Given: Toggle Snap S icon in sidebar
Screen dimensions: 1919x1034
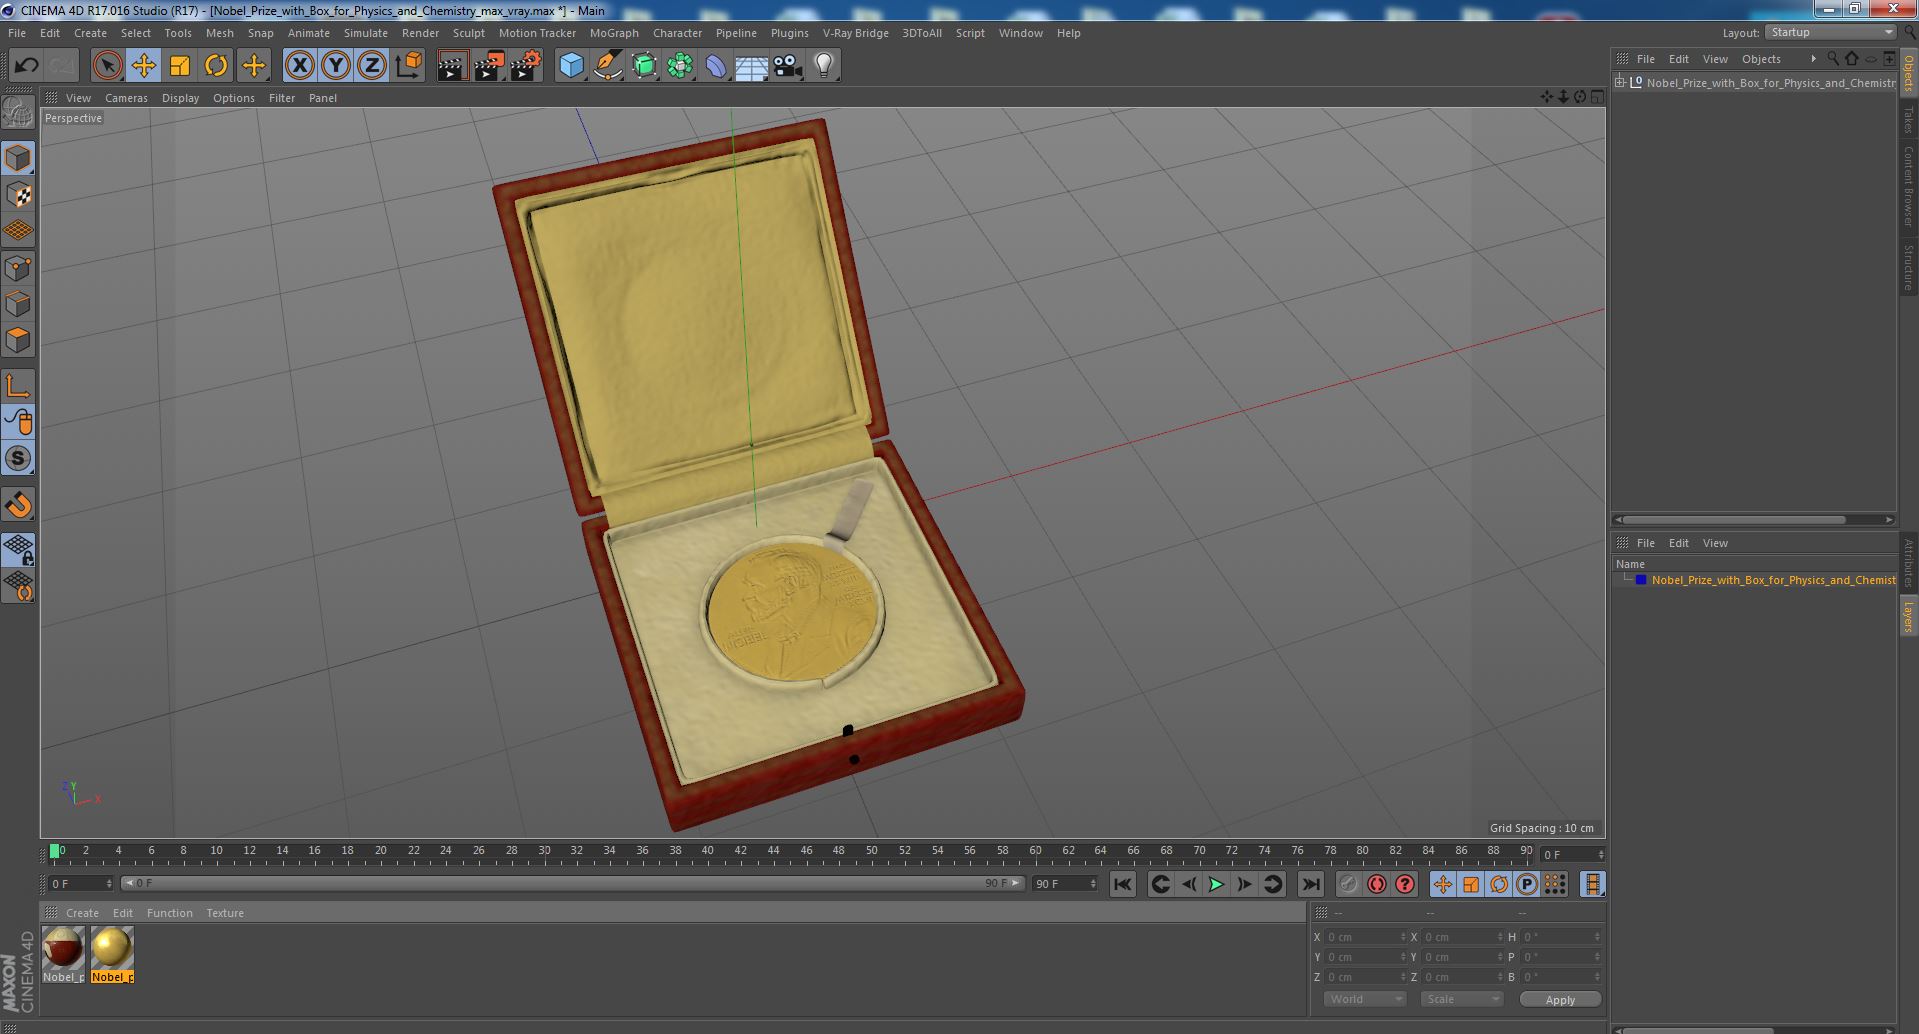Looking at the screenshot, I should tap(18, 459).
